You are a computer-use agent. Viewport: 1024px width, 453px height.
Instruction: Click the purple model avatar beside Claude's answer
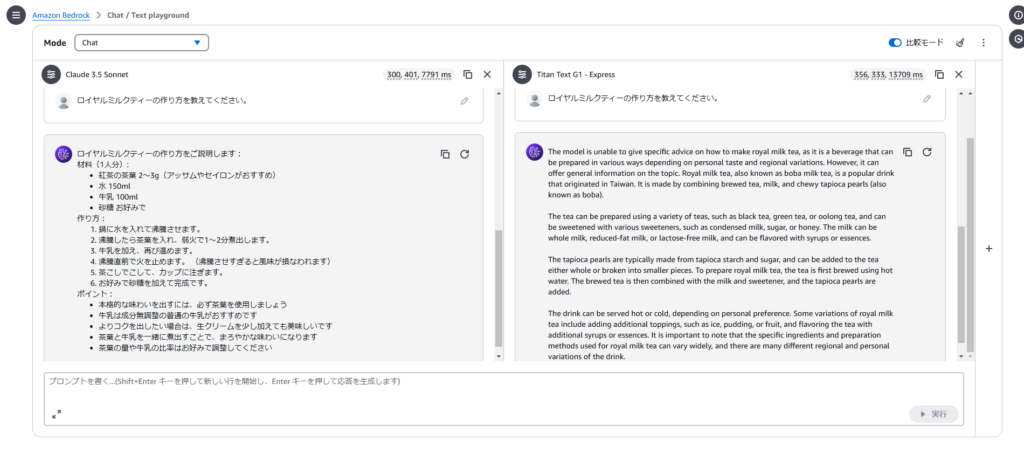[x=63, y=154]
